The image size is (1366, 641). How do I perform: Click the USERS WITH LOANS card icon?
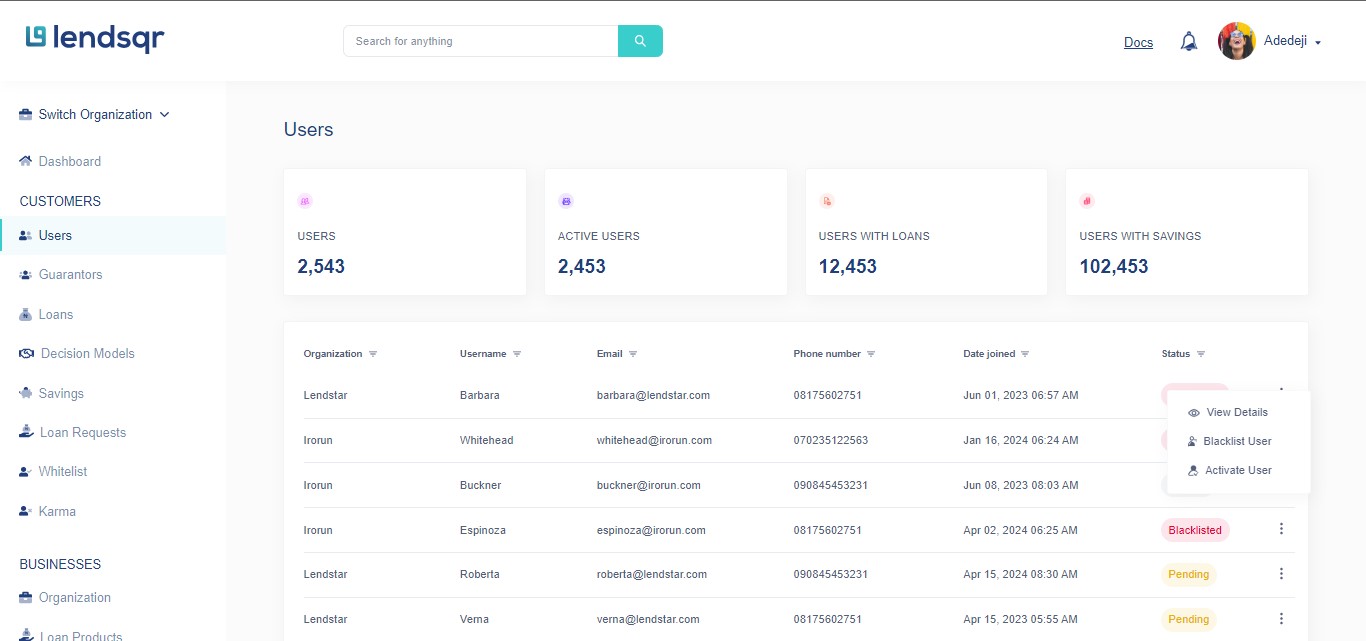point(827,201)
